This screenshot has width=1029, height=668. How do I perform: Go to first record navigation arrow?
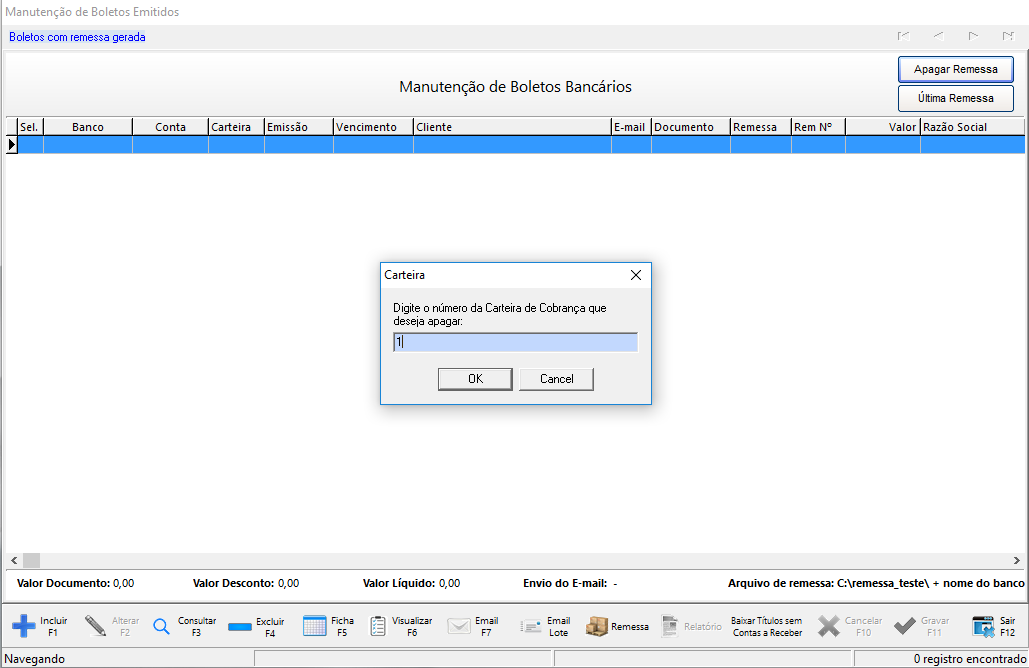coord(904,36)
